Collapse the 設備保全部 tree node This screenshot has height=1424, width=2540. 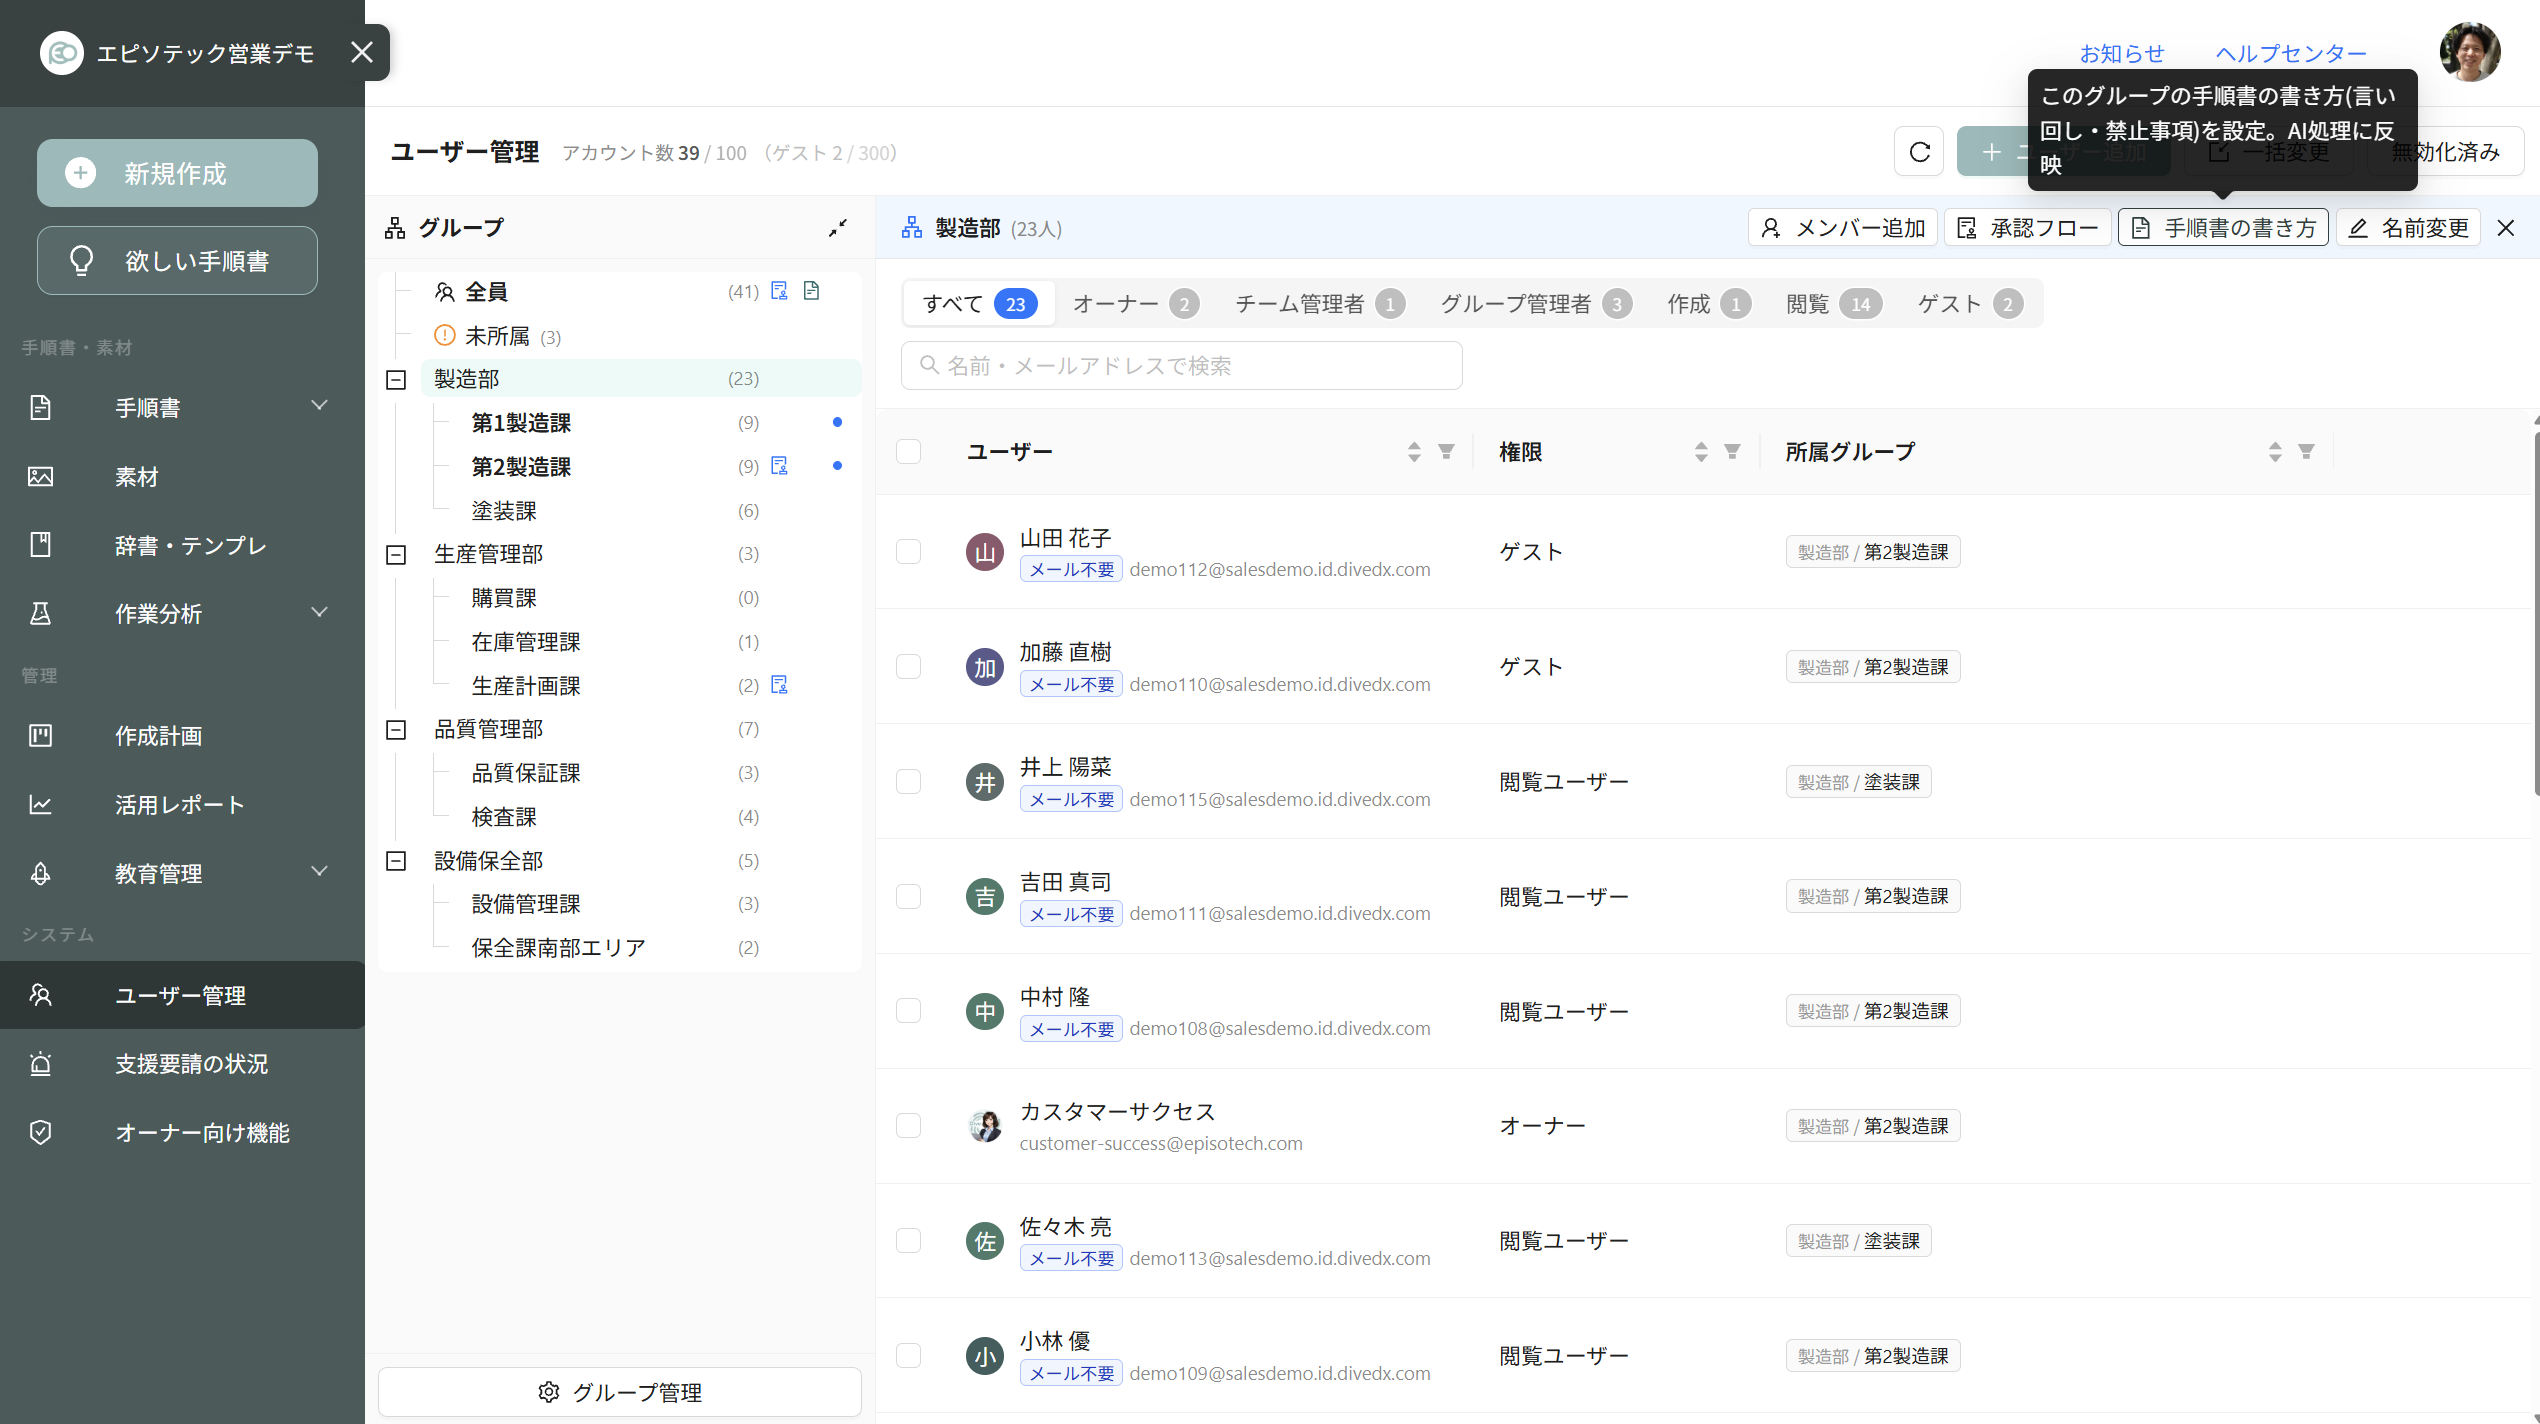[396, 861]
